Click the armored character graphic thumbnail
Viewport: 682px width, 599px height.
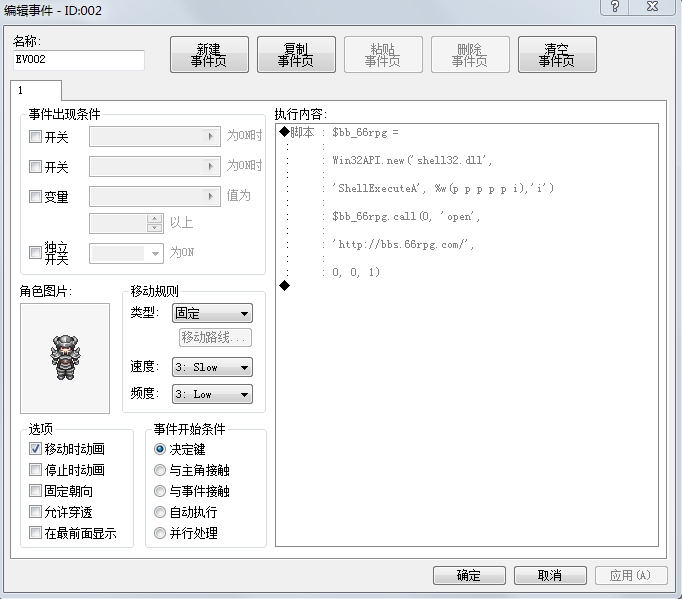click(65, 358)
